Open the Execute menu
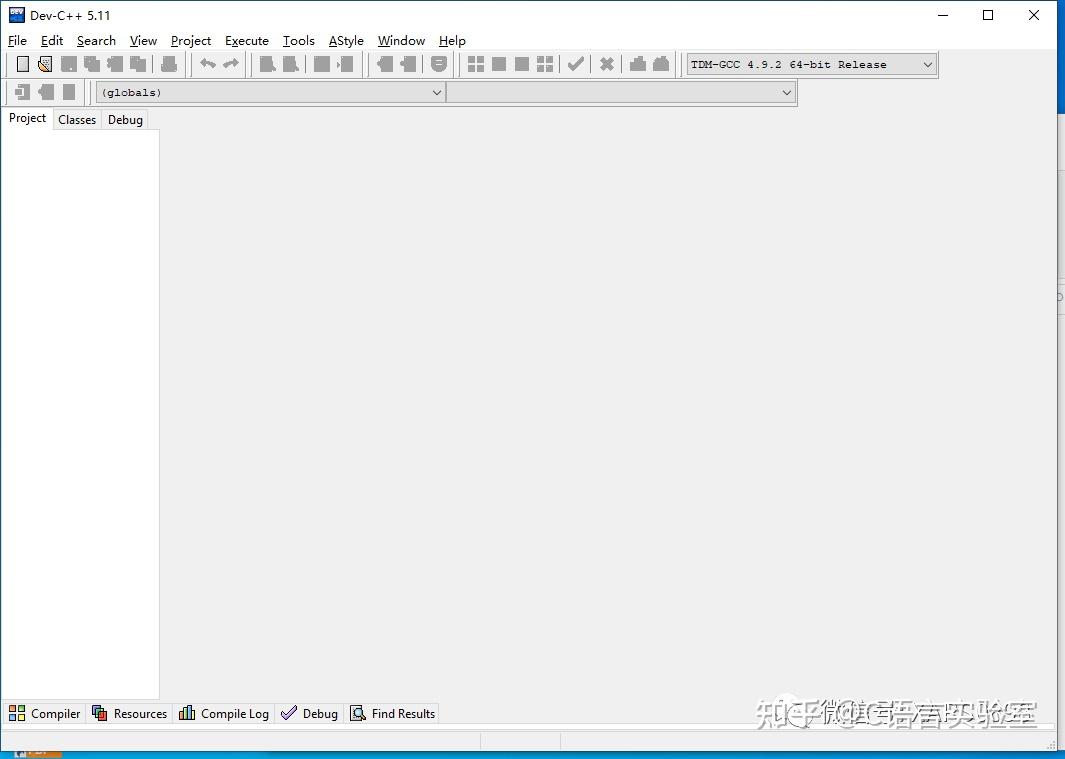1065x759 pixels. pos(247,41)
